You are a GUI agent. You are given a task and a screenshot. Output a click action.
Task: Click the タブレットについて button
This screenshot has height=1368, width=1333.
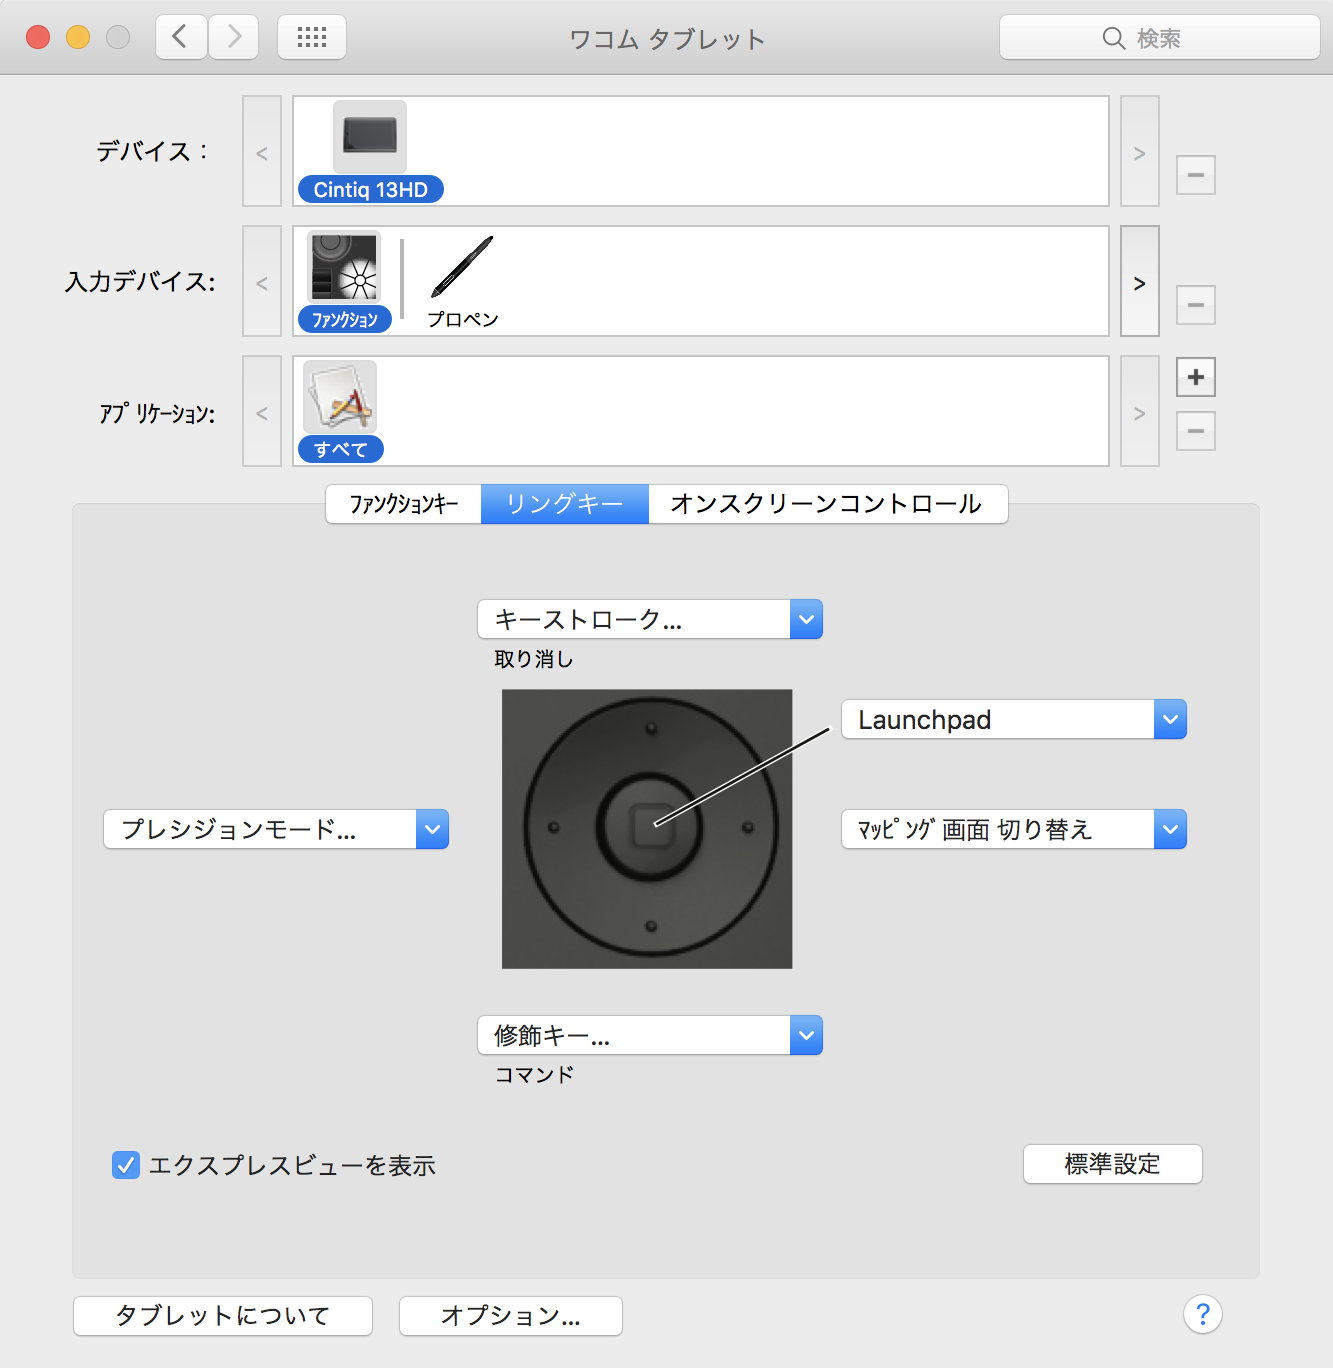pos(223,1316)
